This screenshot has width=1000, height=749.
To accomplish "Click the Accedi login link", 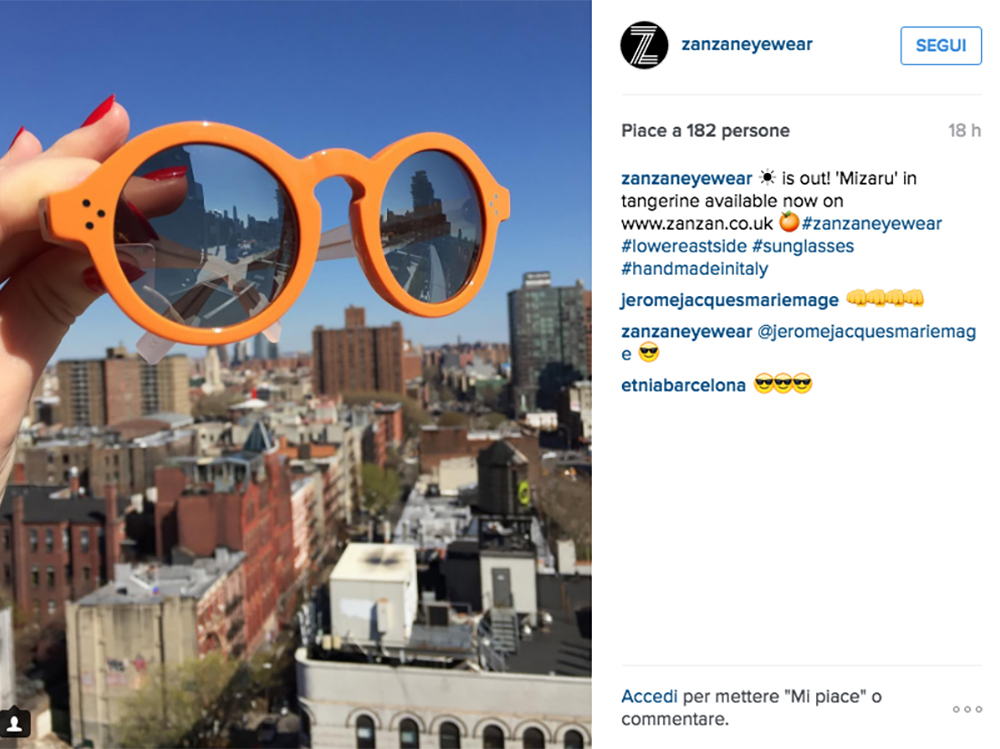I will tap(649, 696).
